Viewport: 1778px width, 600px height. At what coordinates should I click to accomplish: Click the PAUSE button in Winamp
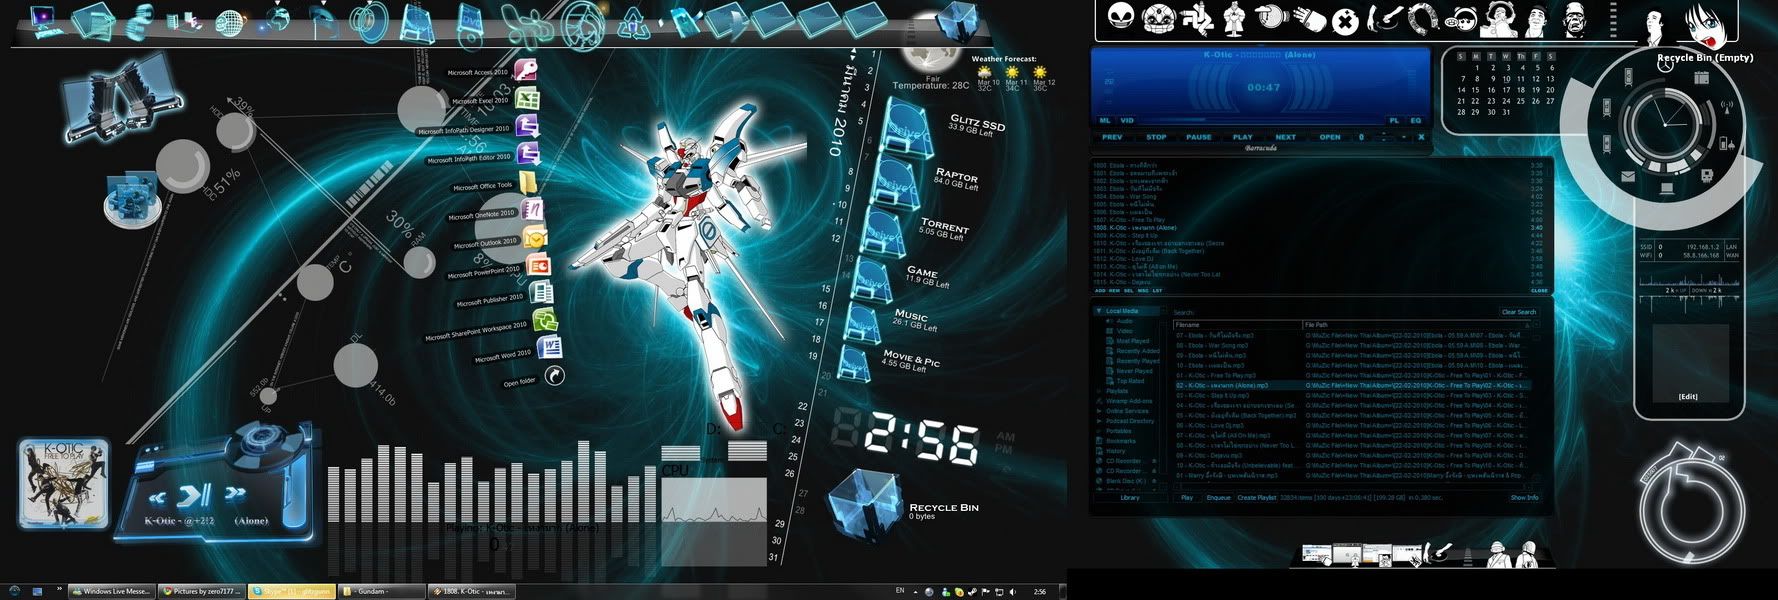tap(1199, 137)
